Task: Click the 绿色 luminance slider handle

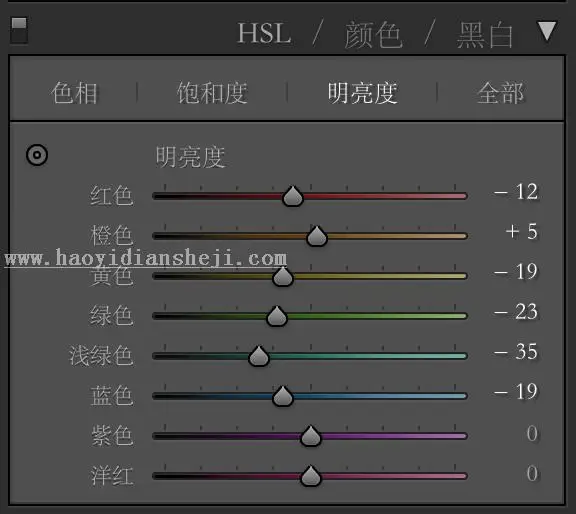Action: coord(277,316)
